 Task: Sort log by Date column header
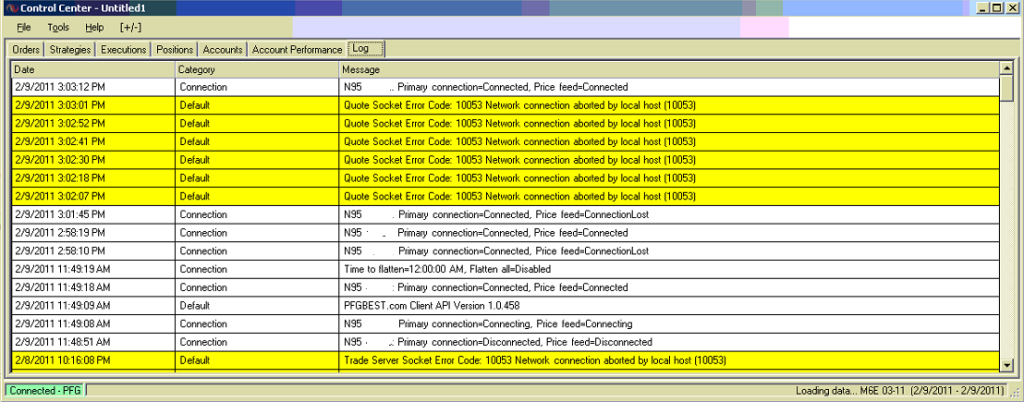(92, 70)
